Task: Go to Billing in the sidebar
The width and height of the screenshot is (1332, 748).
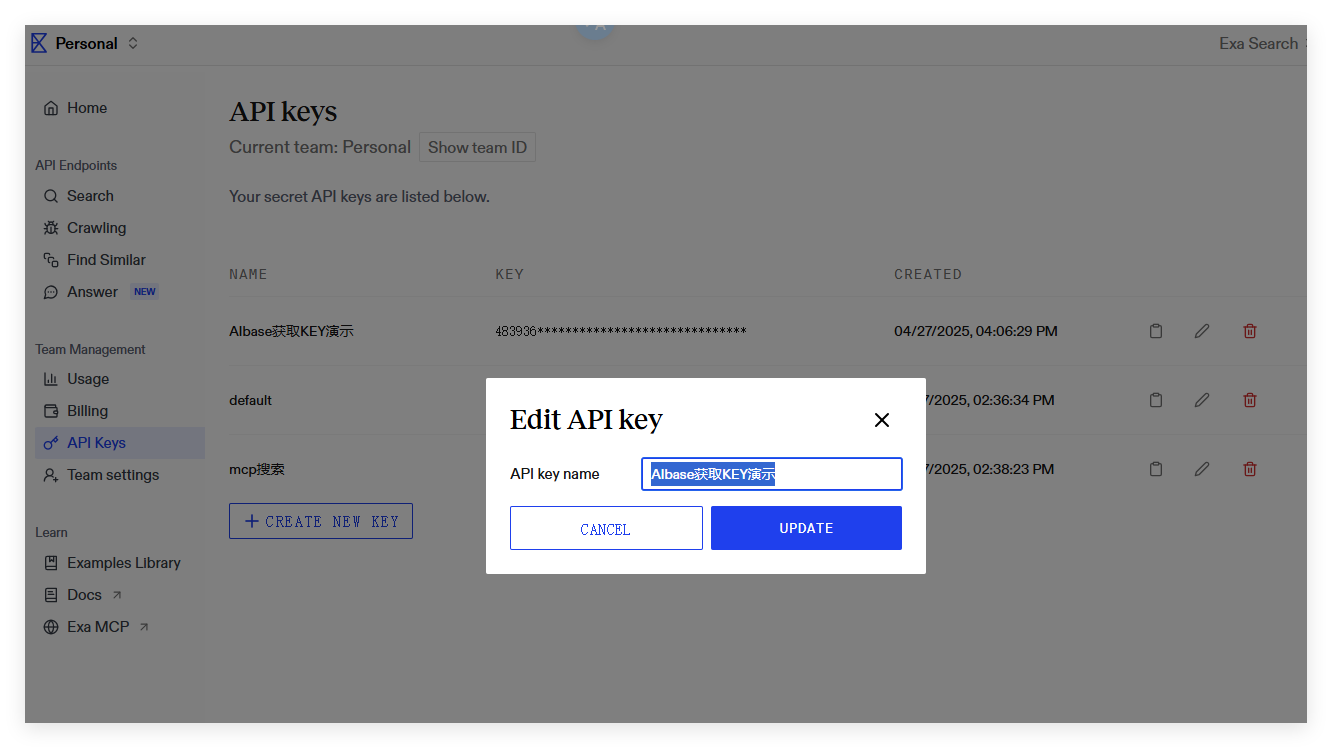Action: click(x=87, y=411)
